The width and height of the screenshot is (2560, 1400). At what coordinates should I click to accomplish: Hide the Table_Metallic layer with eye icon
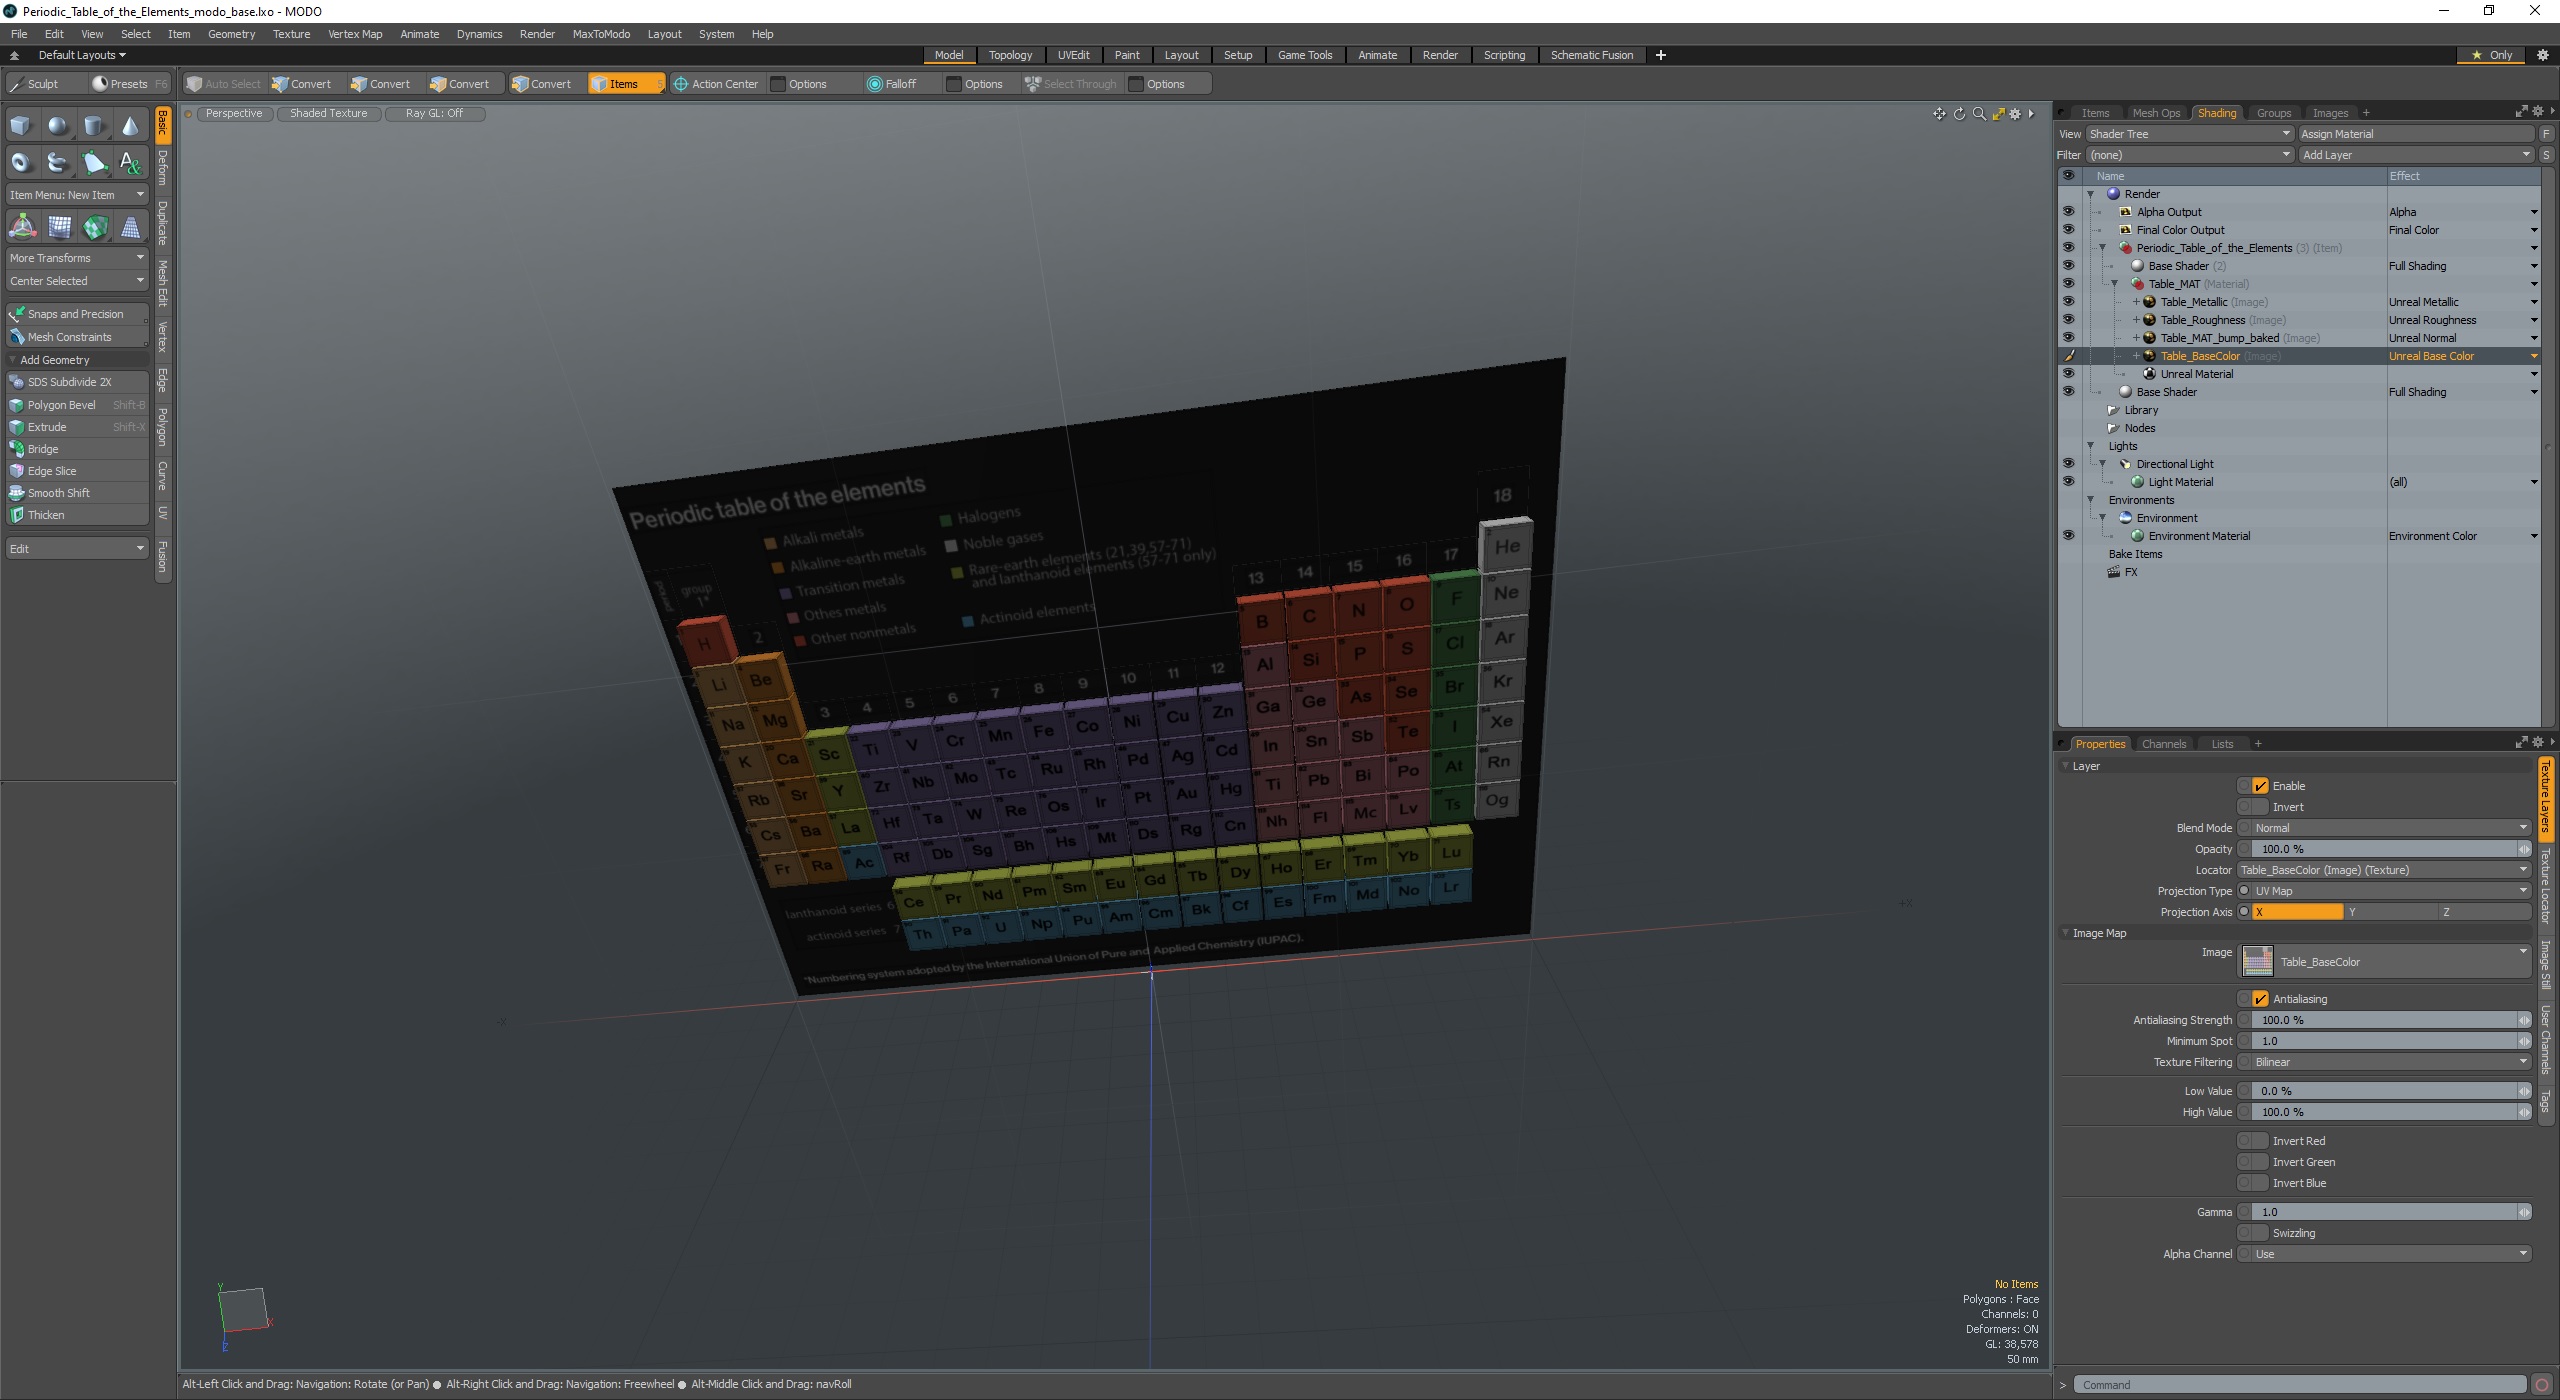pos(2068,302)
